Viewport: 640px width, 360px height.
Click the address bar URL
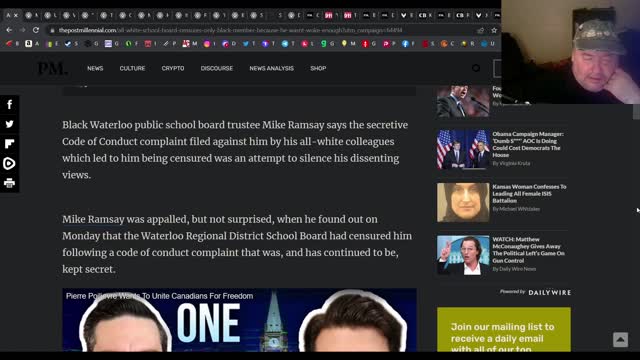(x=230, y=30)
